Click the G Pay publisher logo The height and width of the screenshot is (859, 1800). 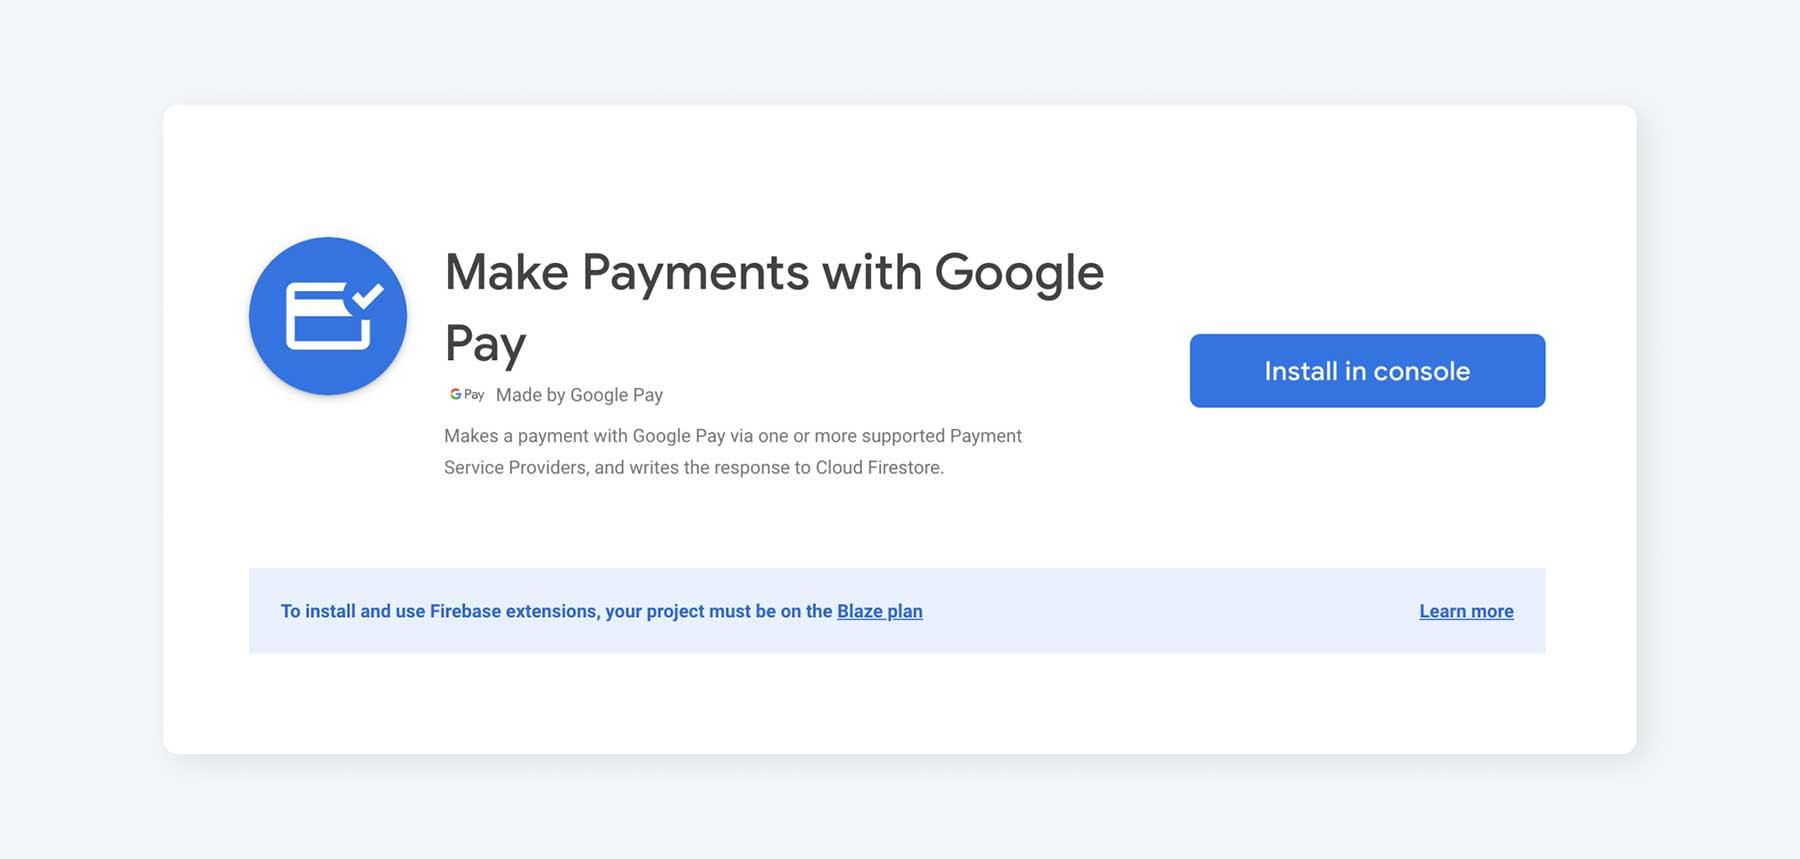(x=467, y=395)
